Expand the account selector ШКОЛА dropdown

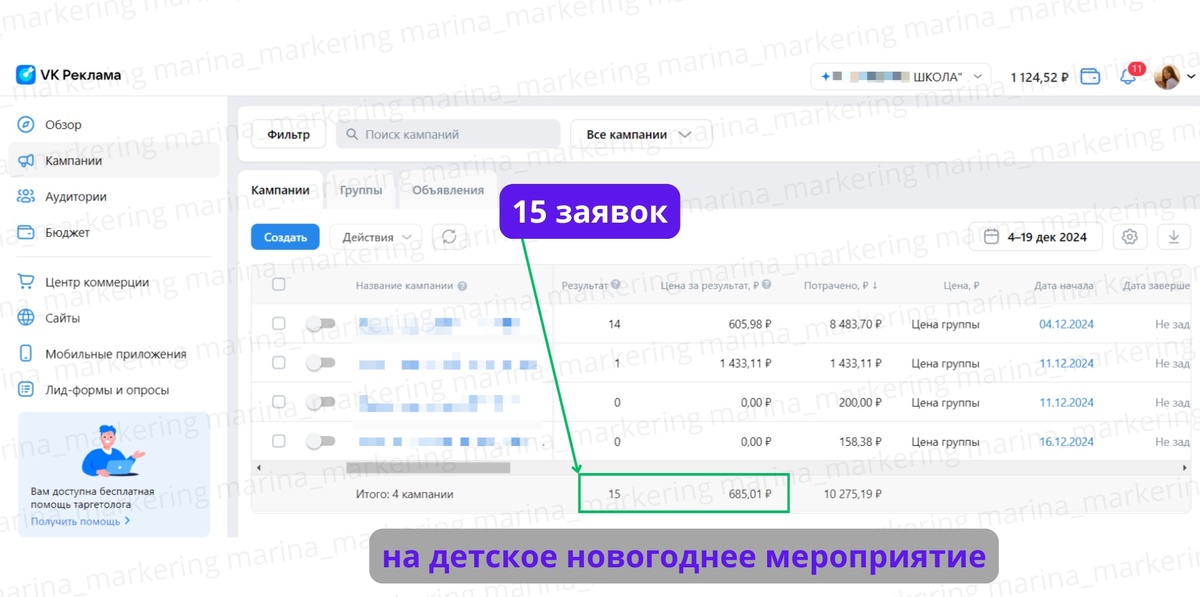pos(900,76)
